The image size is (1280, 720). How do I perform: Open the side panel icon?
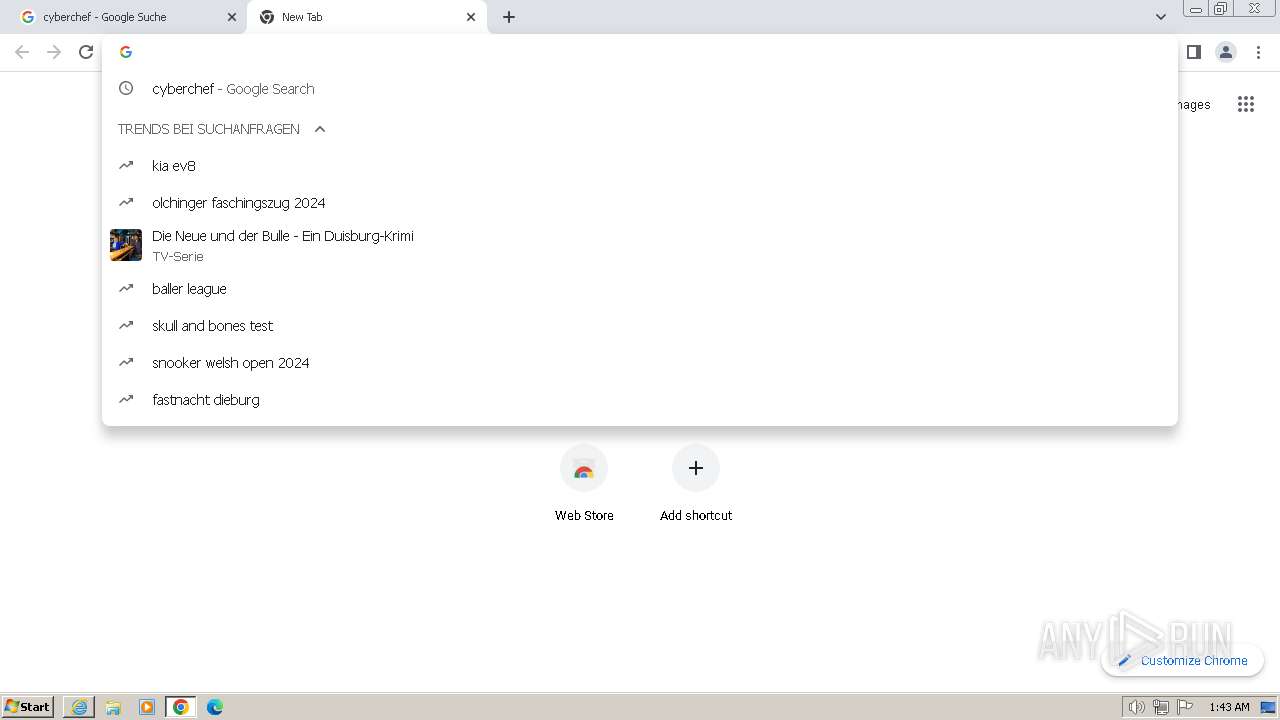pos(1194,52)
